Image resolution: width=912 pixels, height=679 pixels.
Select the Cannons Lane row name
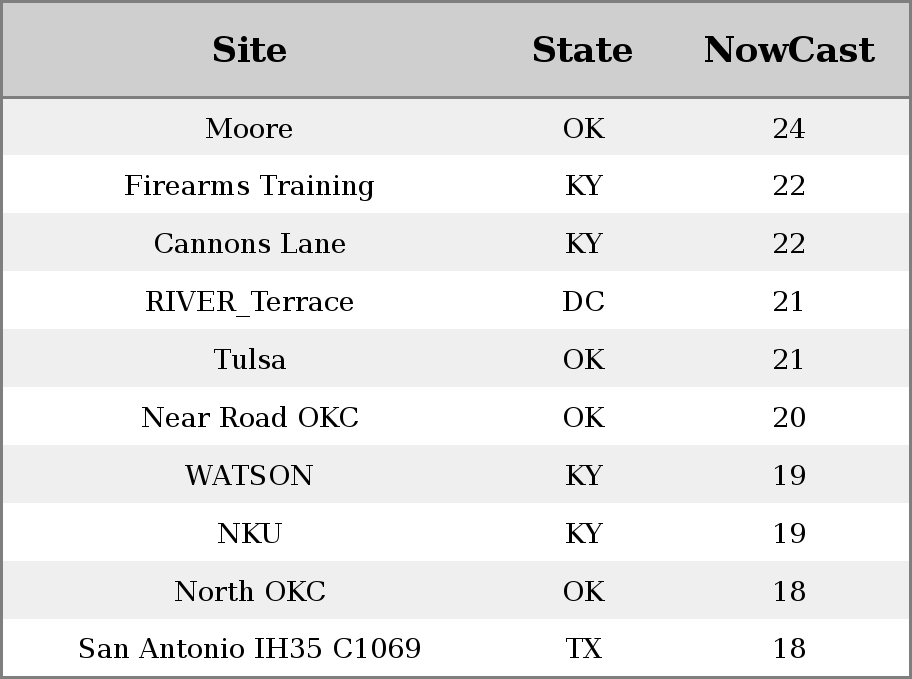(250, 243)
